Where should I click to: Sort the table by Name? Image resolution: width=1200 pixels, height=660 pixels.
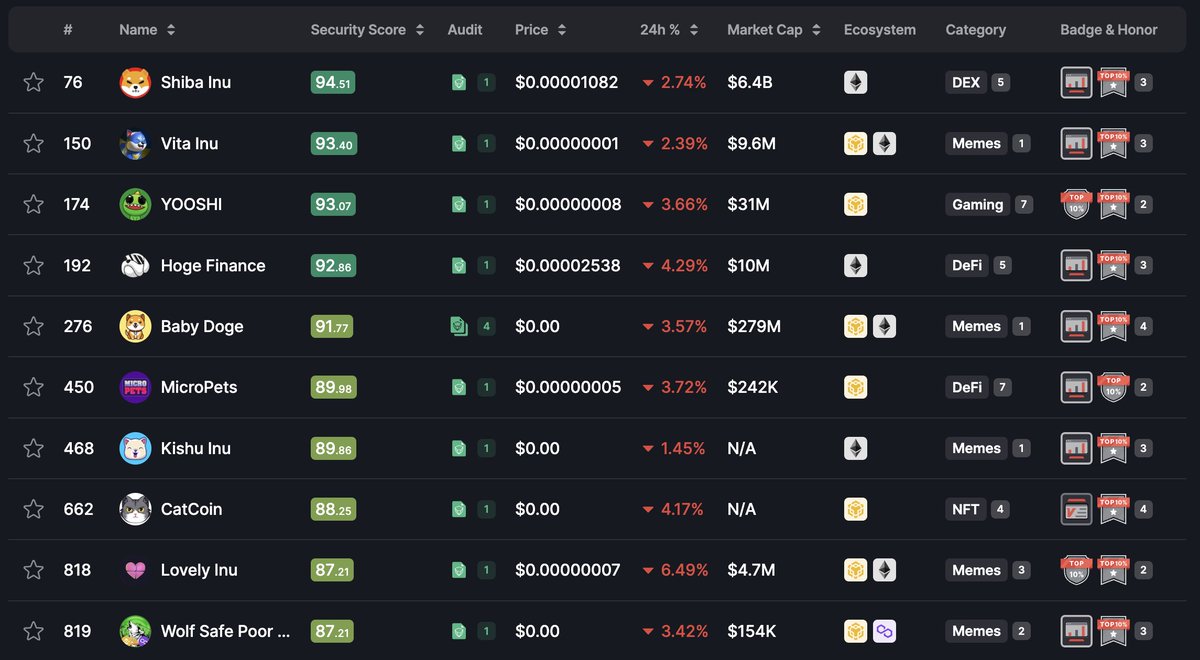pyautogui.click(x=147, y=30)
